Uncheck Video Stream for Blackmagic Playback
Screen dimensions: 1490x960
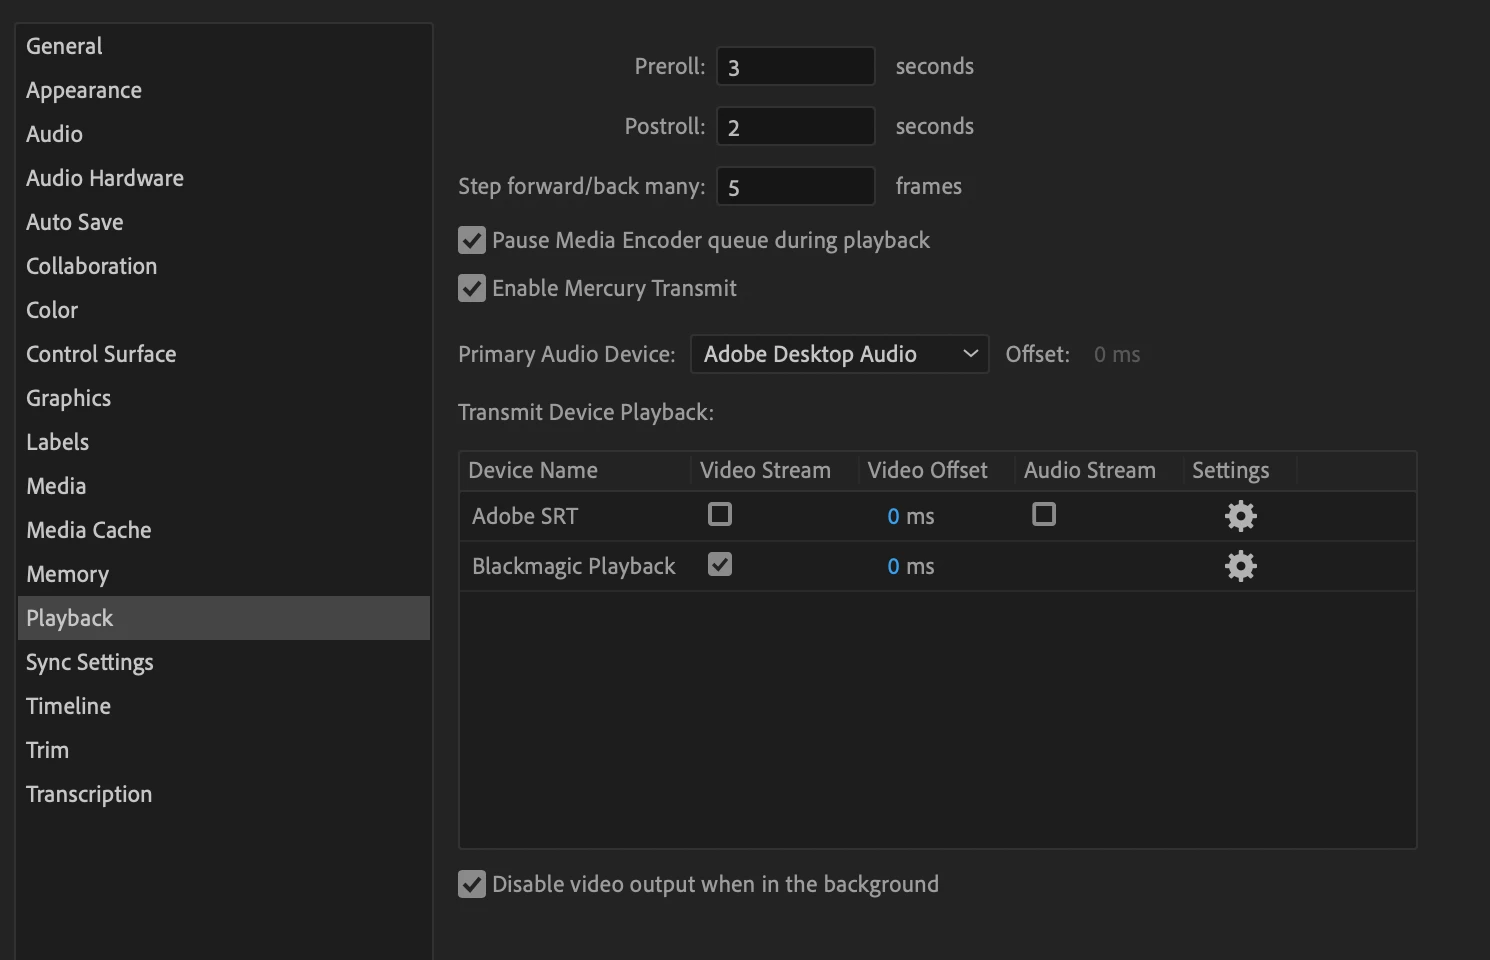[720, 565]
